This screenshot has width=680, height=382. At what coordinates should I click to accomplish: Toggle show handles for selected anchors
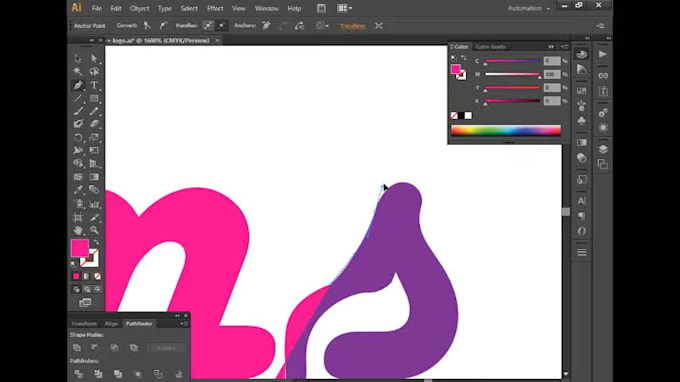(x=208, y=26)
